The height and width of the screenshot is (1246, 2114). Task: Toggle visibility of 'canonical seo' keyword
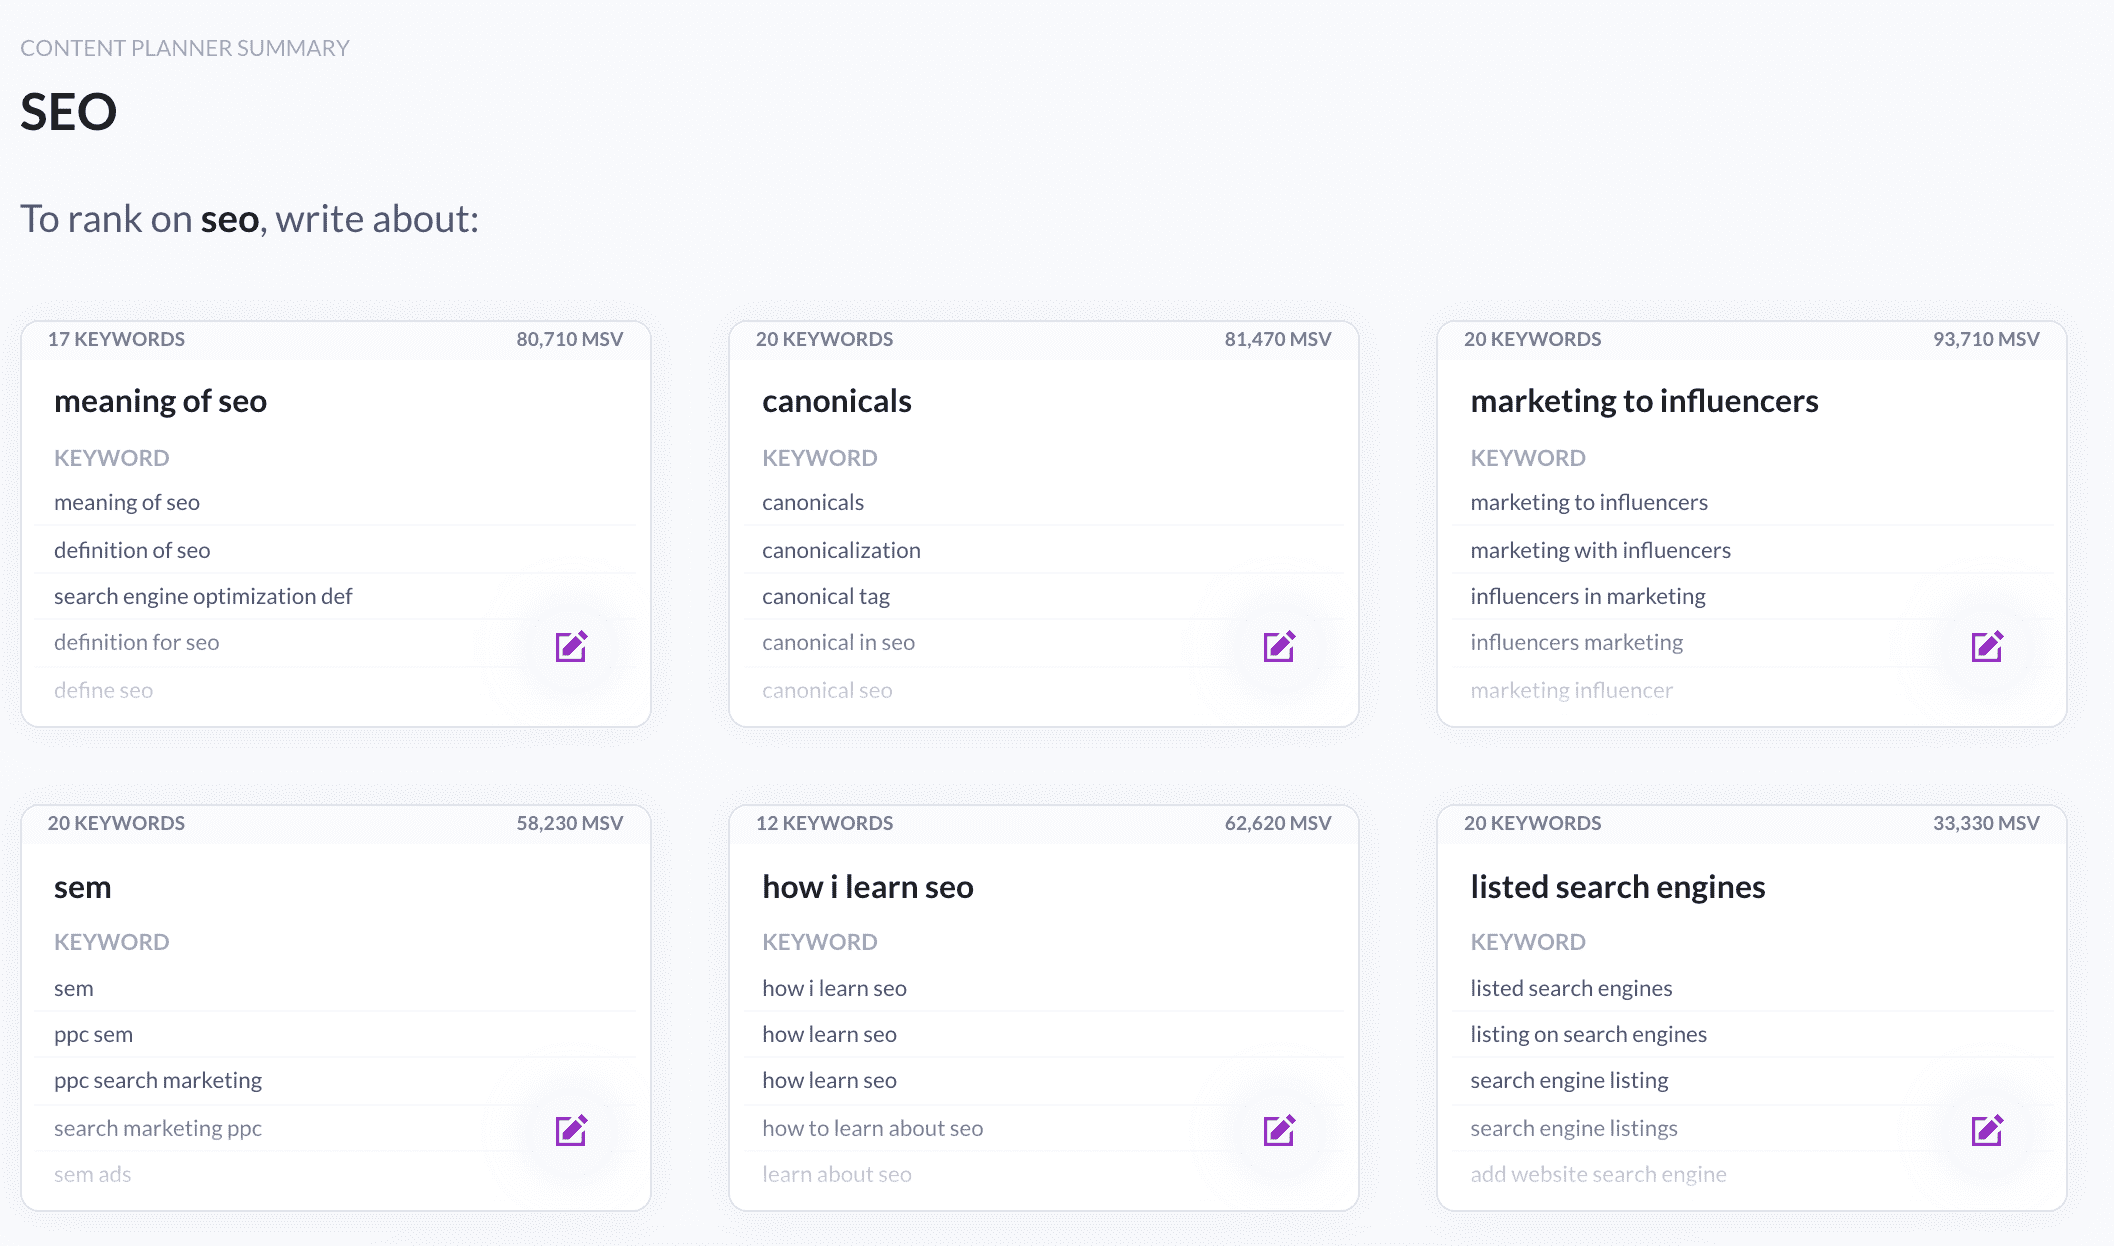tap(826, 688)
